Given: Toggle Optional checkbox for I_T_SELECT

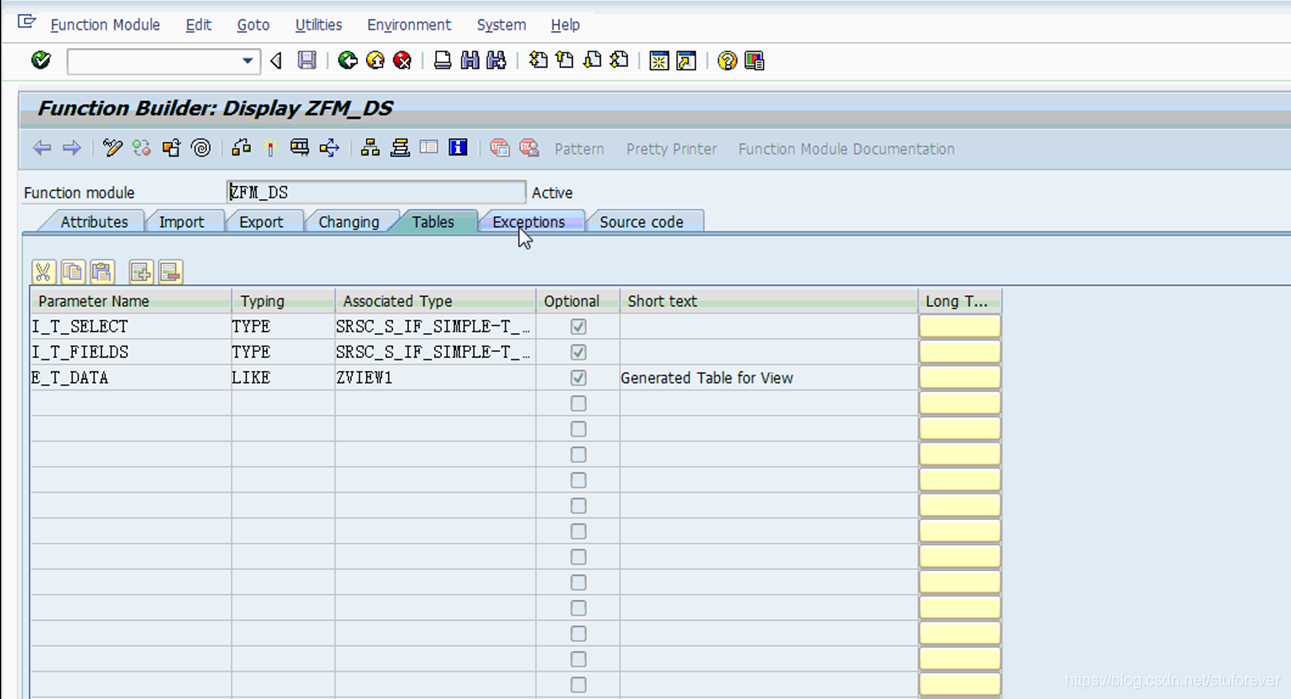Looking at the screenshot, I should click(x=578, y=327).
